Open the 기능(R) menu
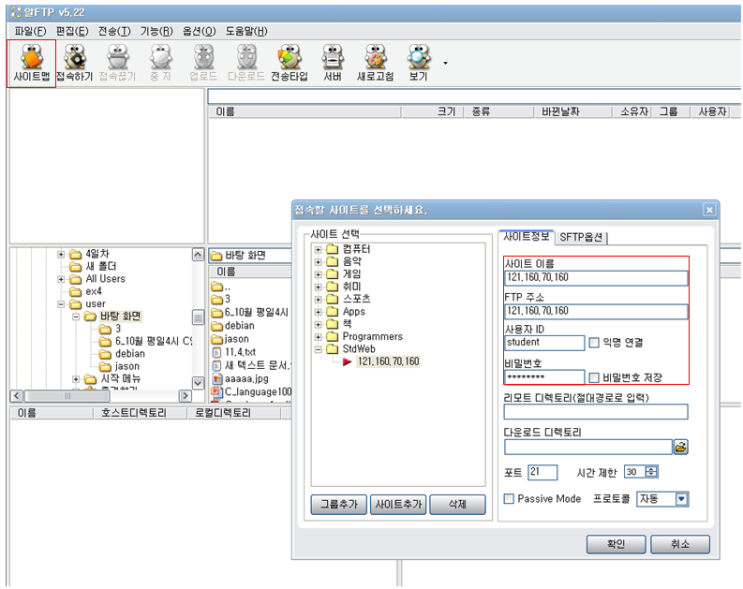This screenshot has width=743, height=589. (x=156, y=31)
